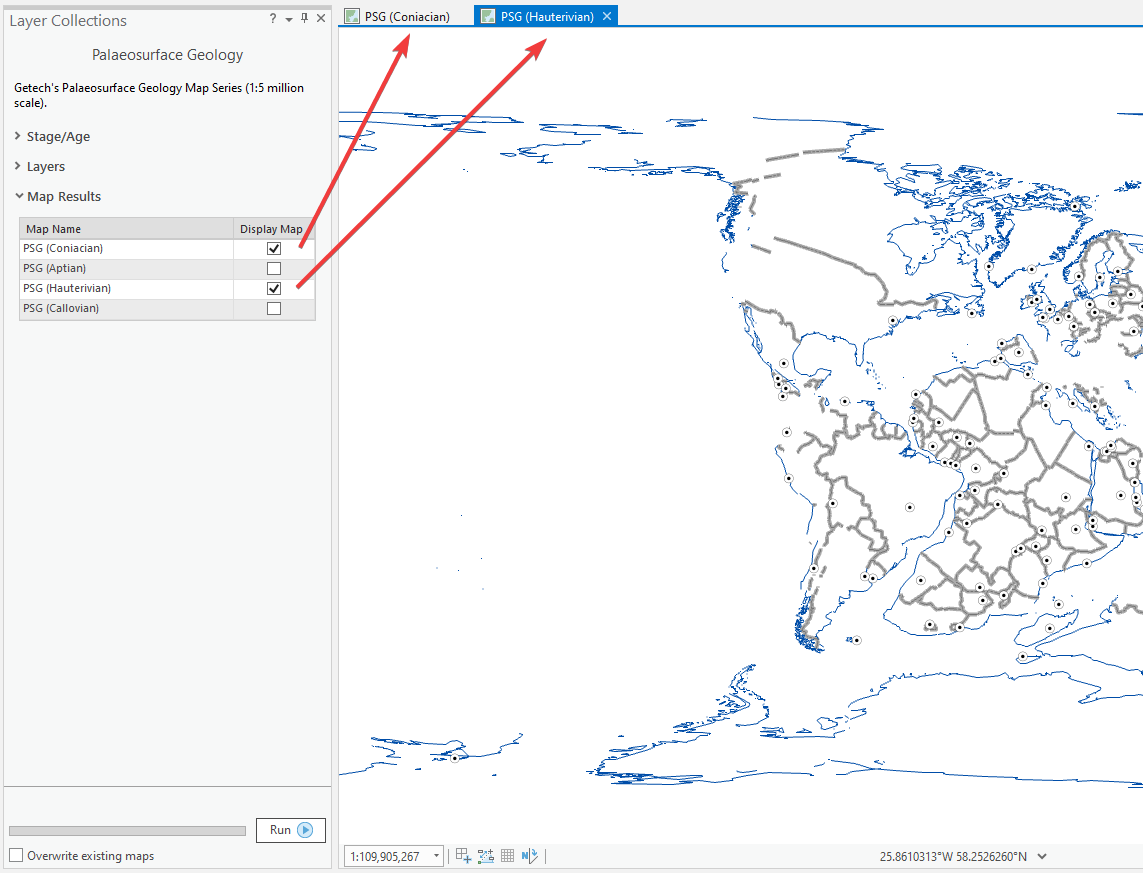Enable Display Map for PSG (Callovian)
Screen dimensions: 1143x873
coord(274,309)
